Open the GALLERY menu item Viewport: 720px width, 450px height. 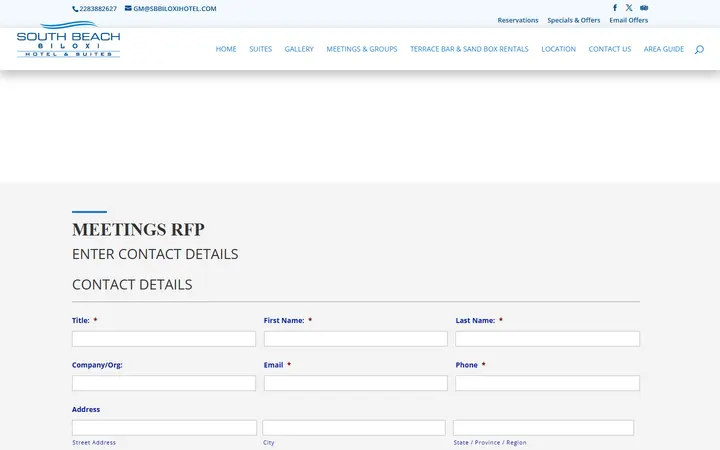coord(299,49)
